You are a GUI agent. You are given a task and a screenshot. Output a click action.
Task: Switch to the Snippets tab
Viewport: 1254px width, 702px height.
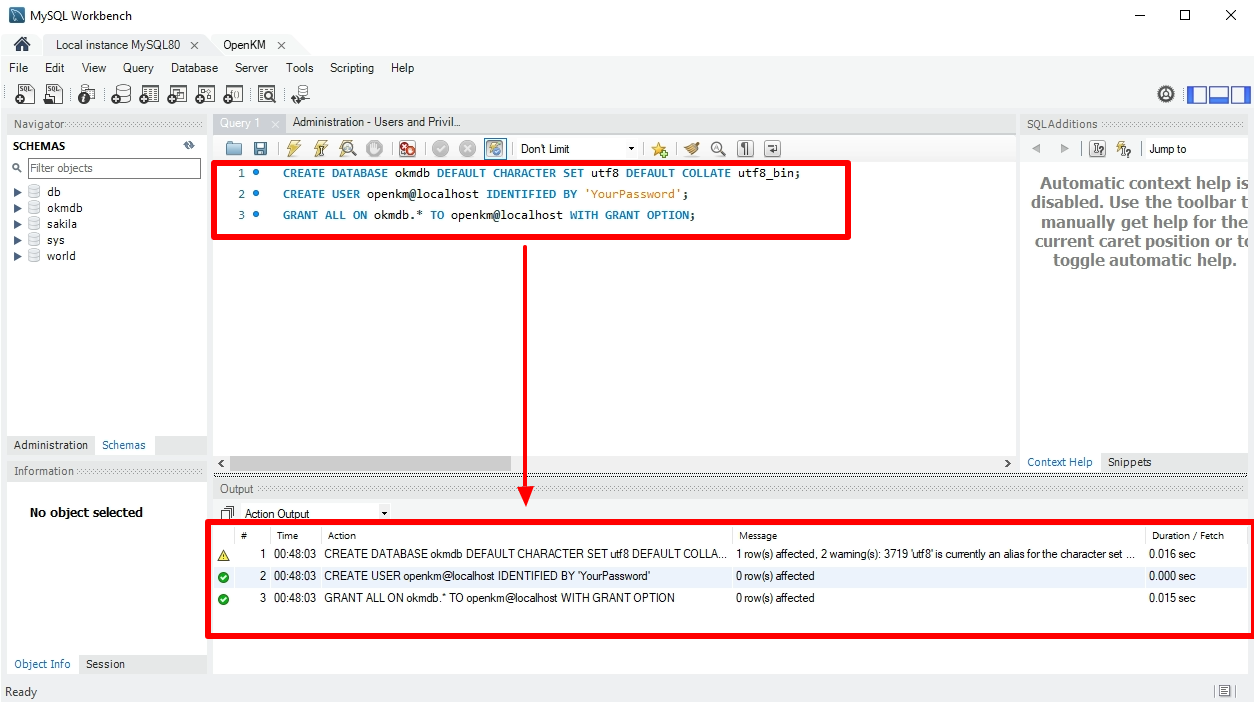click(x=1129, y=462)
